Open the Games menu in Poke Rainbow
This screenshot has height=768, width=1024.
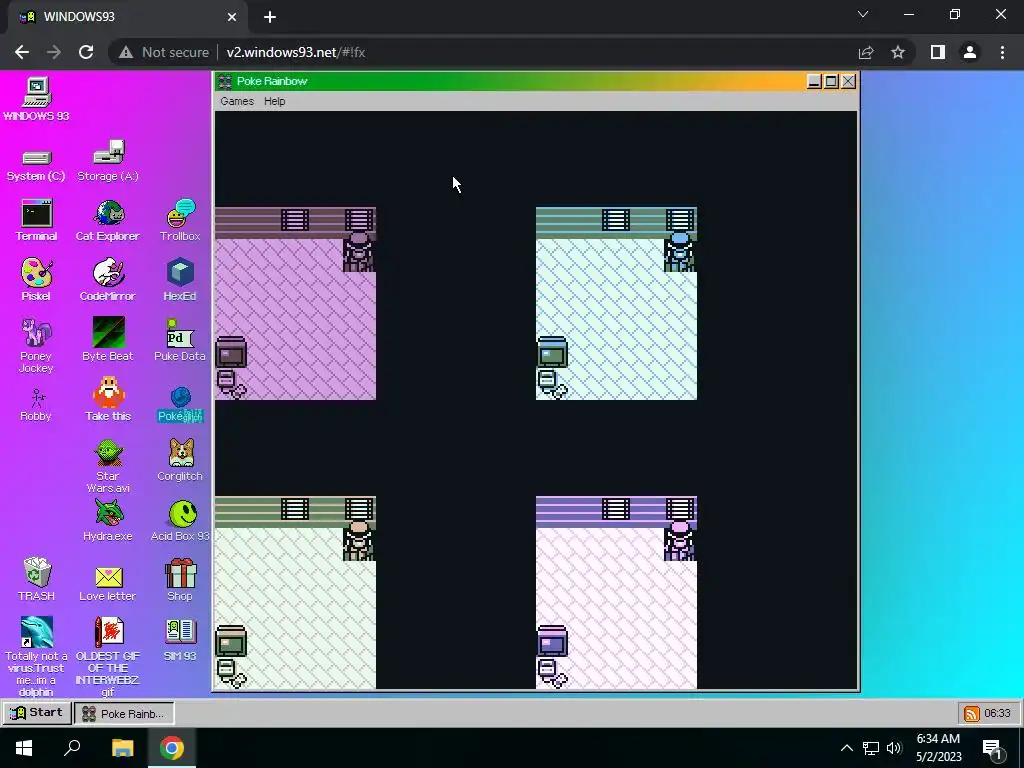pos(237,101)
